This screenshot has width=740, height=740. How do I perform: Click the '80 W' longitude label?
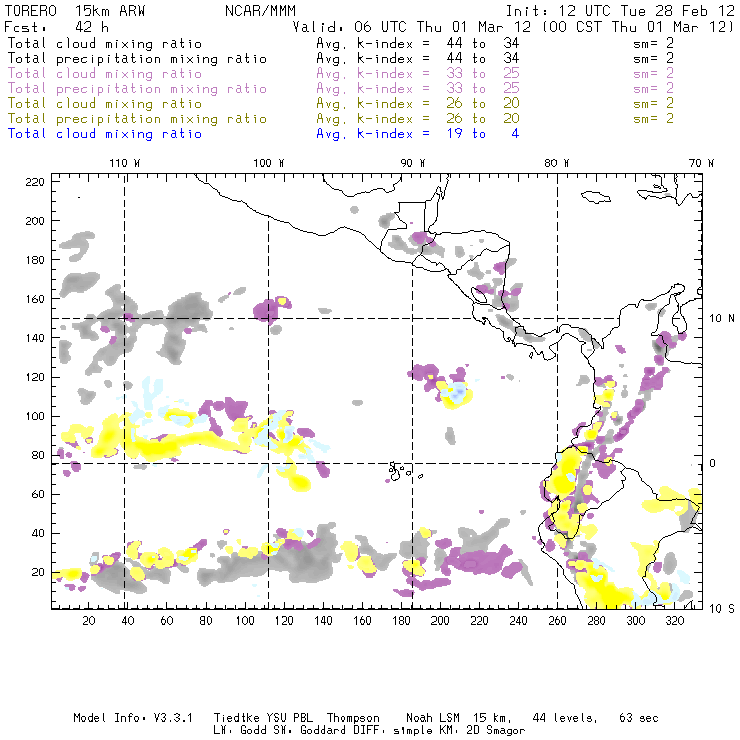tap(557, 163)
